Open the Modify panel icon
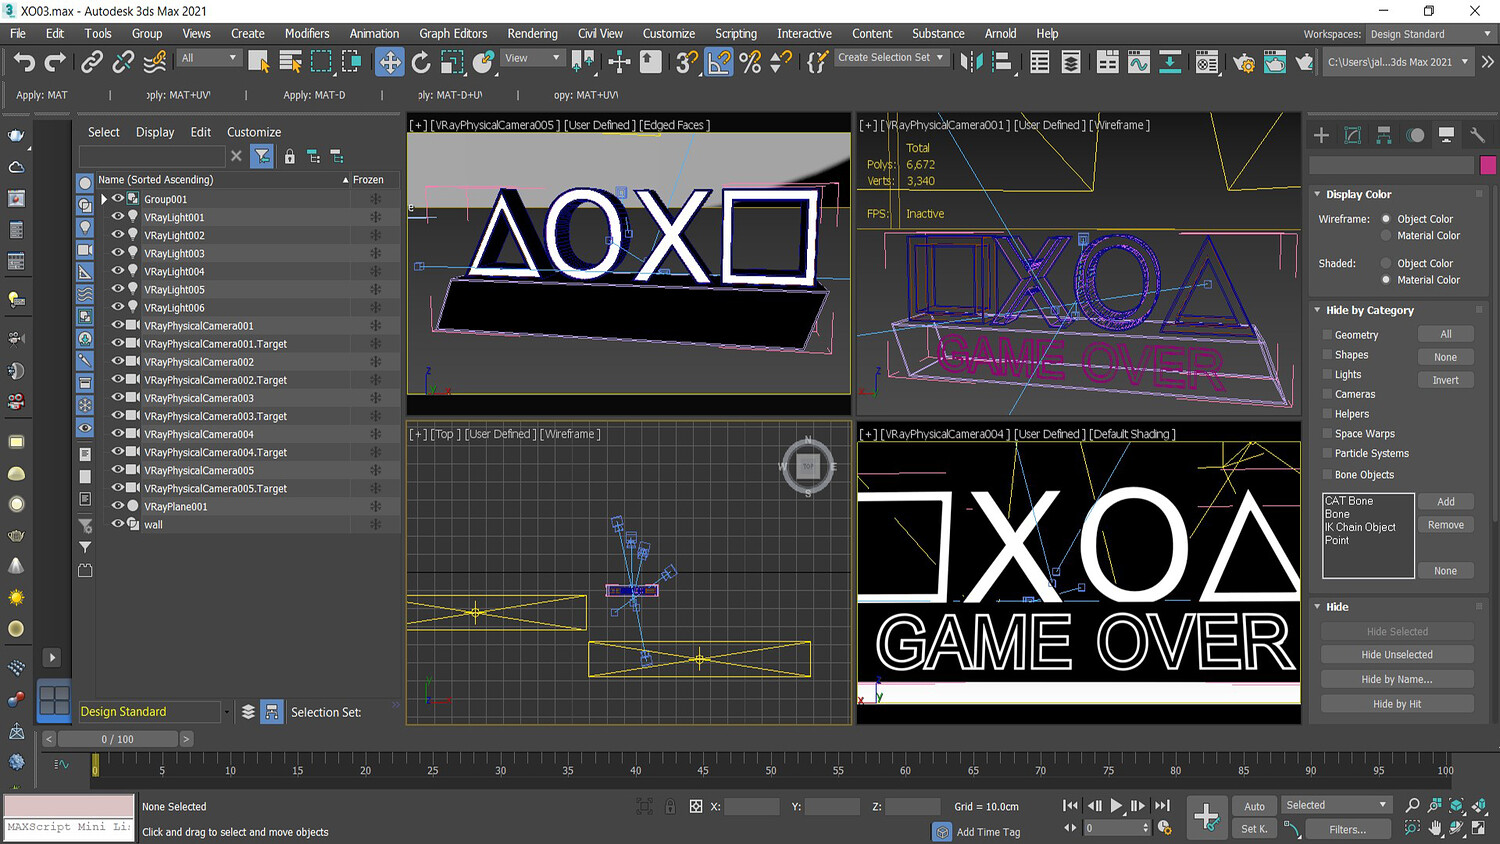This screenshot has width=1500, height=844. click(1353, 135)
